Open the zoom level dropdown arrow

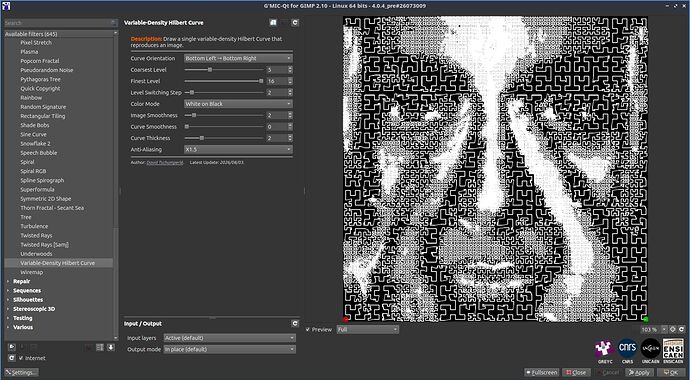click(x=664, y=329)
